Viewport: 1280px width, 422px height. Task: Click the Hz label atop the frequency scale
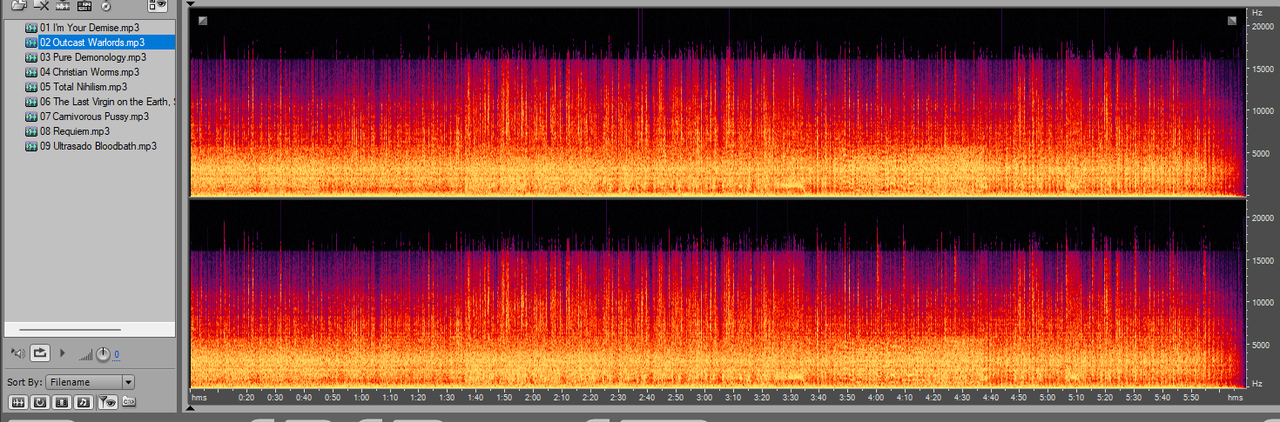(x=1258, y=12)
